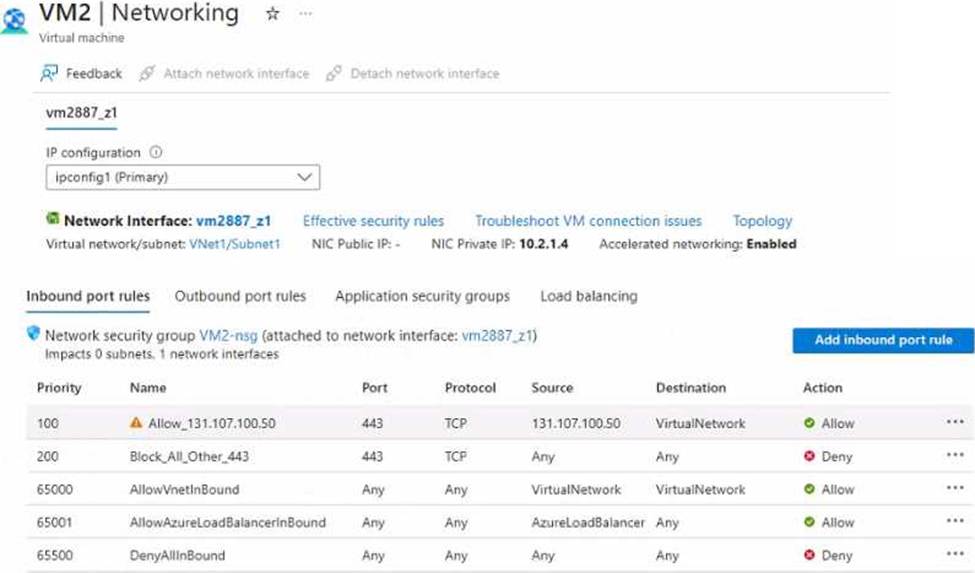975x573 pixels.
Task: Open Troubleshoot VM connection issues link
Action: coord(588,221)
